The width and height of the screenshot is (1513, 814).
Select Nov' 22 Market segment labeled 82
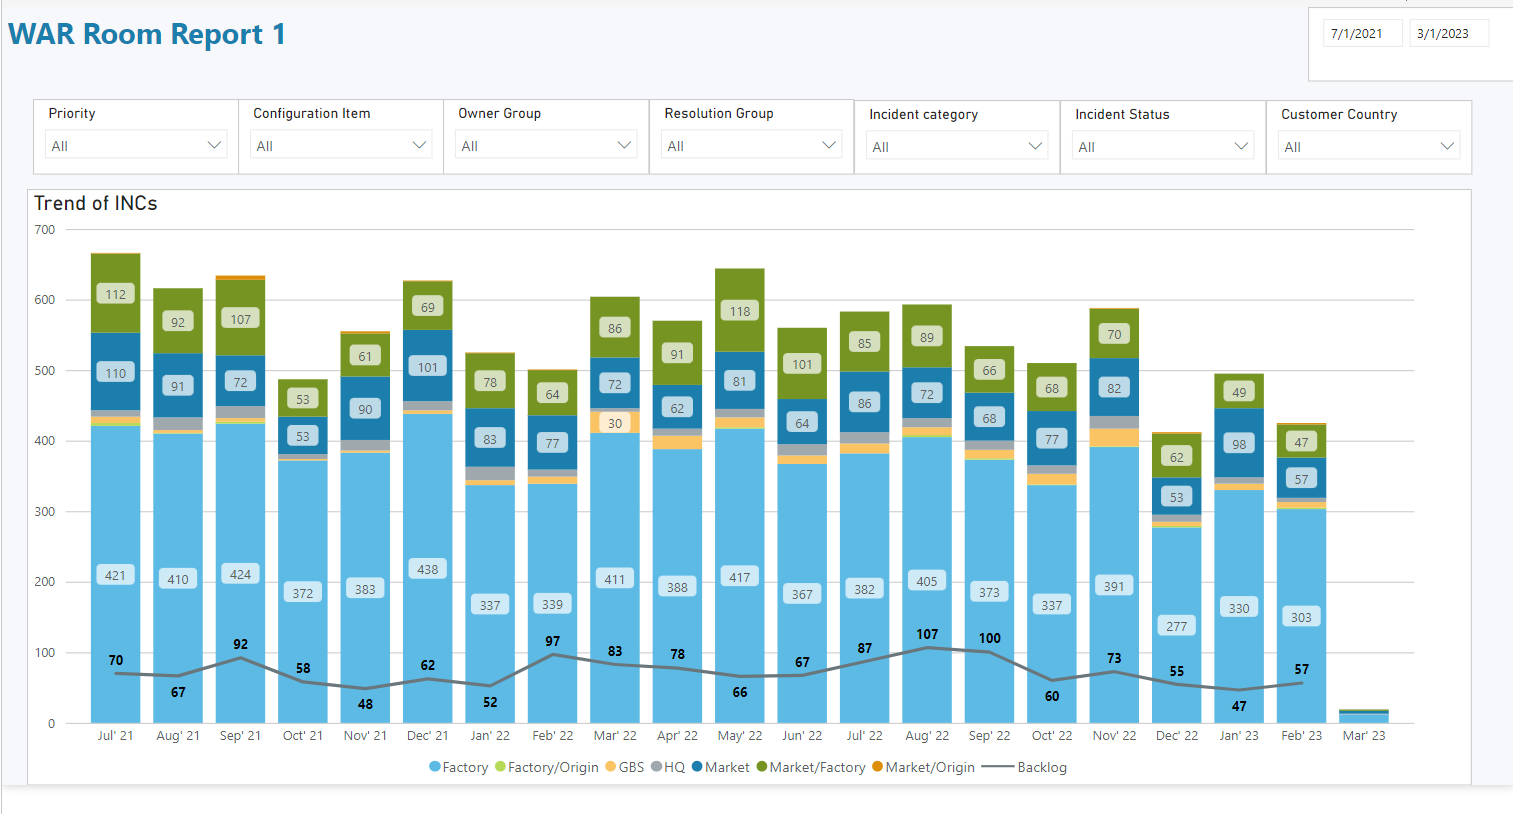(1114, 387)
